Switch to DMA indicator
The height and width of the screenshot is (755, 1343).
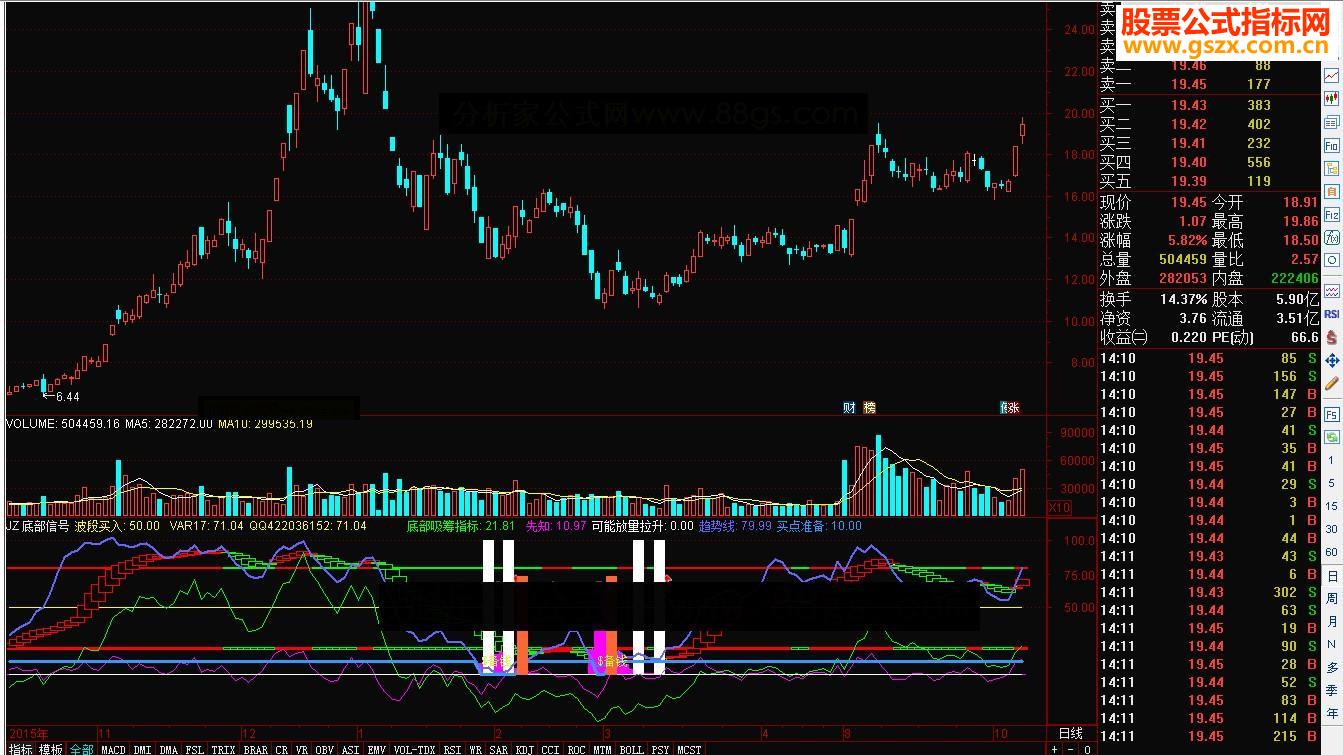pyautogui.click(x=169, y=748)
